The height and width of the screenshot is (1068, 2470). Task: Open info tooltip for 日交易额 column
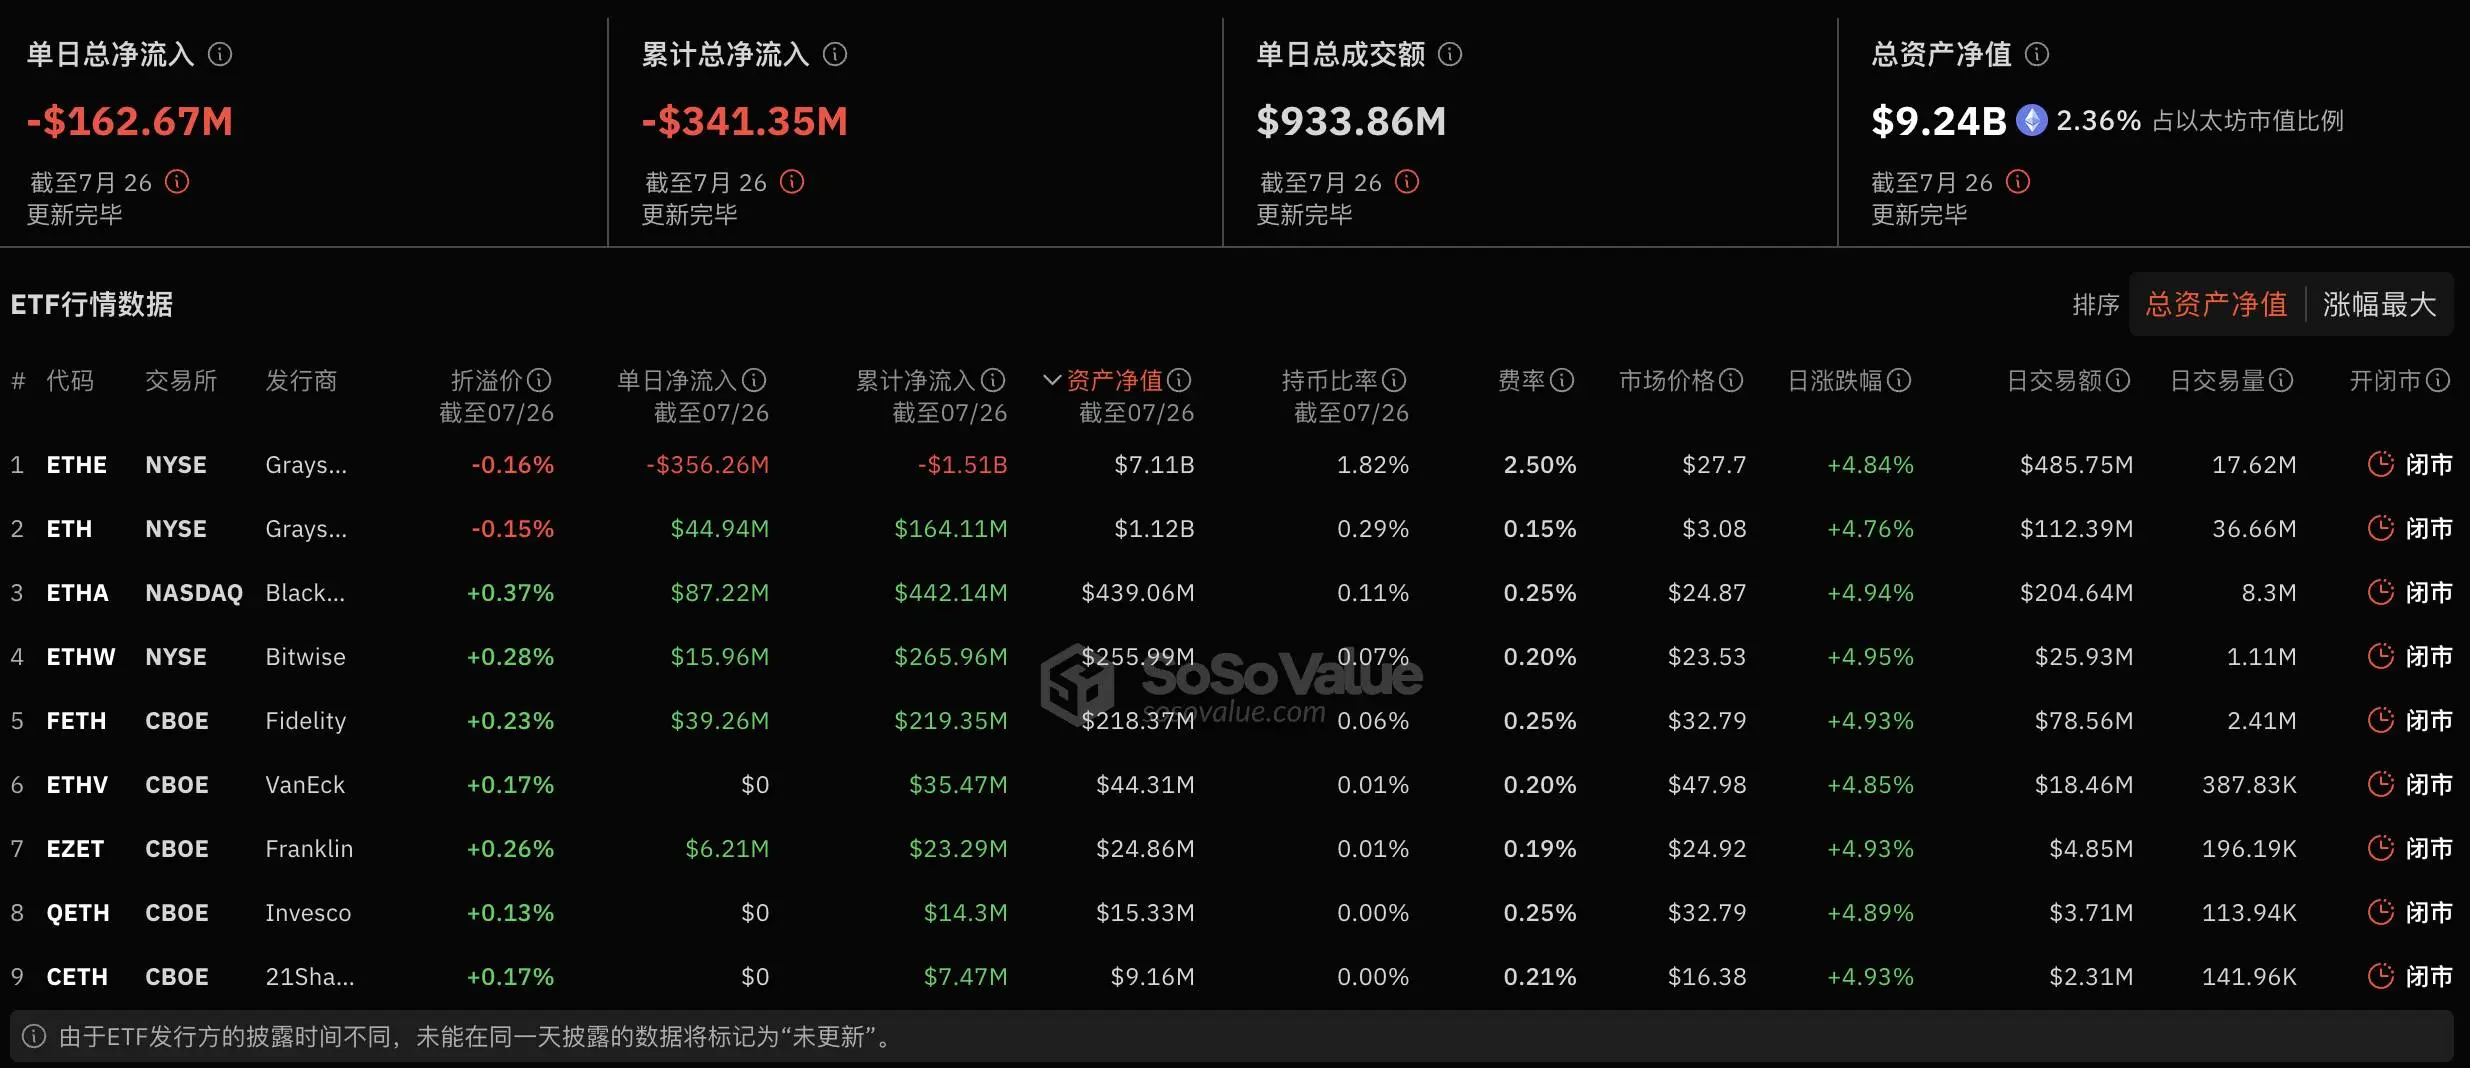click(2118, 380)
